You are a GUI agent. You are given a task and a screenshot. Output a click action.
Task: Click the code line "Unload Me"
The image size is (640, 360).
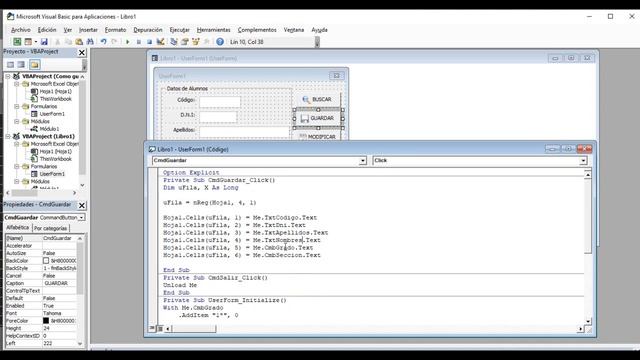180,285
